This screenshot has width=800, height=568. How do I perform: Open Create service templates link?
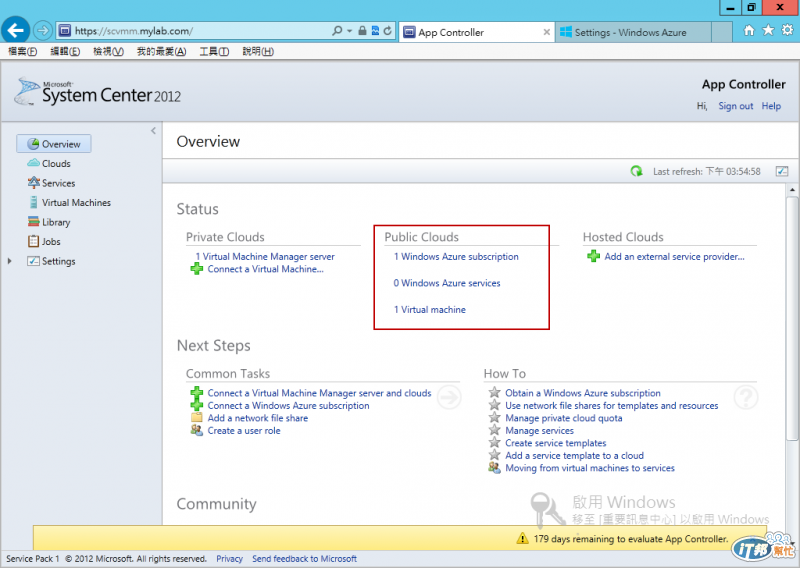(x=556, y=443)
